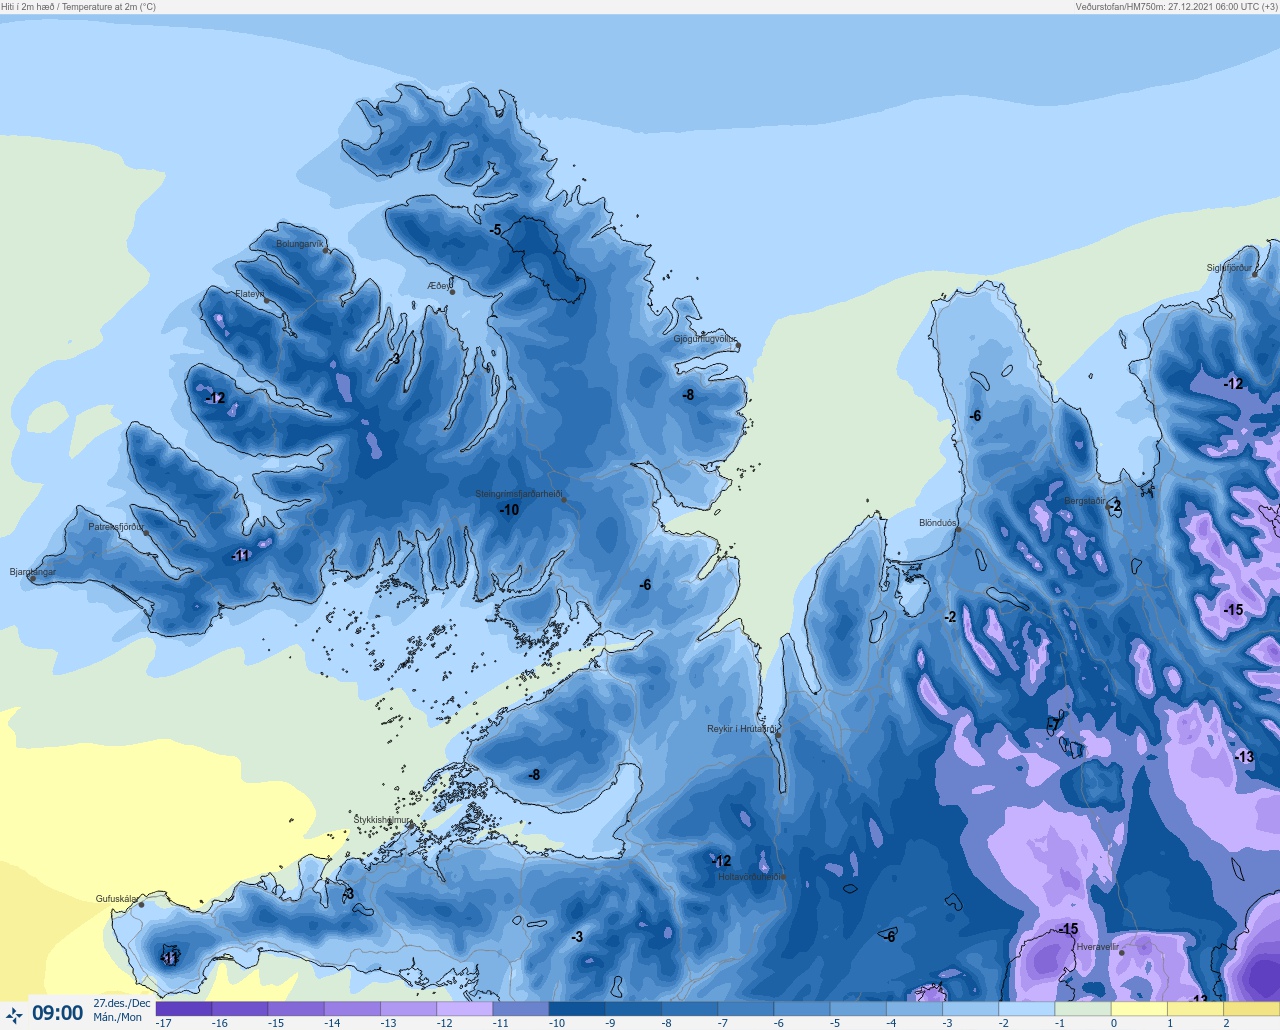The image size is (1280, 1030).
Task: Pick the dark blue legend swatch labeled -10
Action: tap(577, 1009)
